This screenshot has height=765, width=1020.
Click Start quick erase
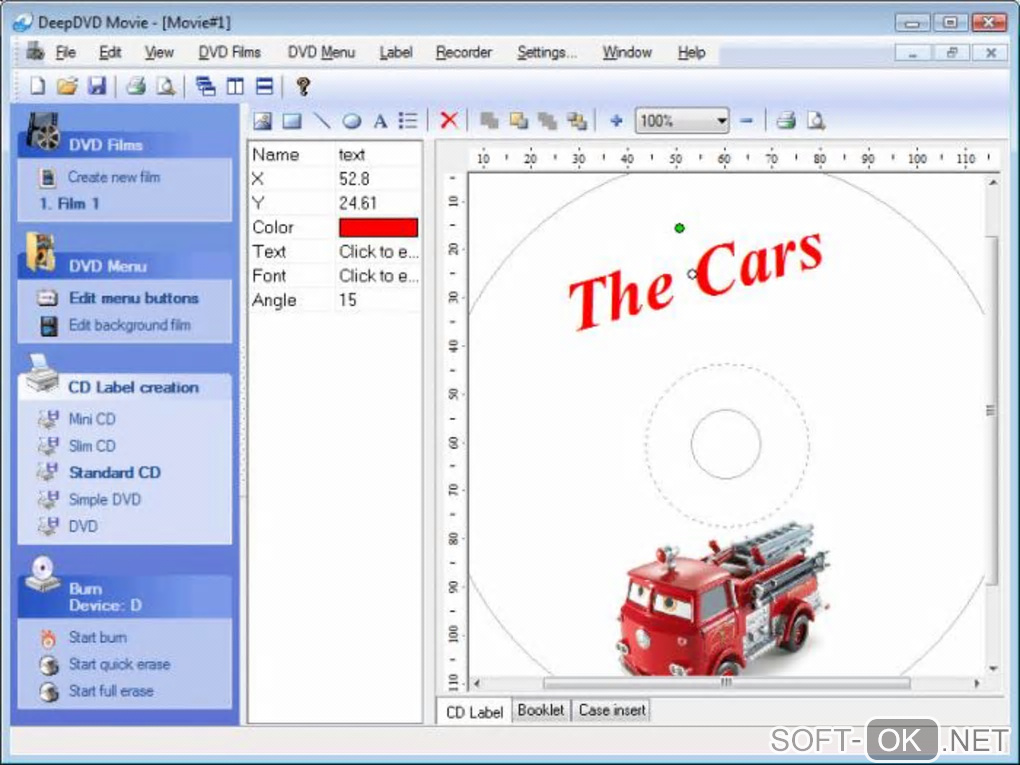coord(118,664)
